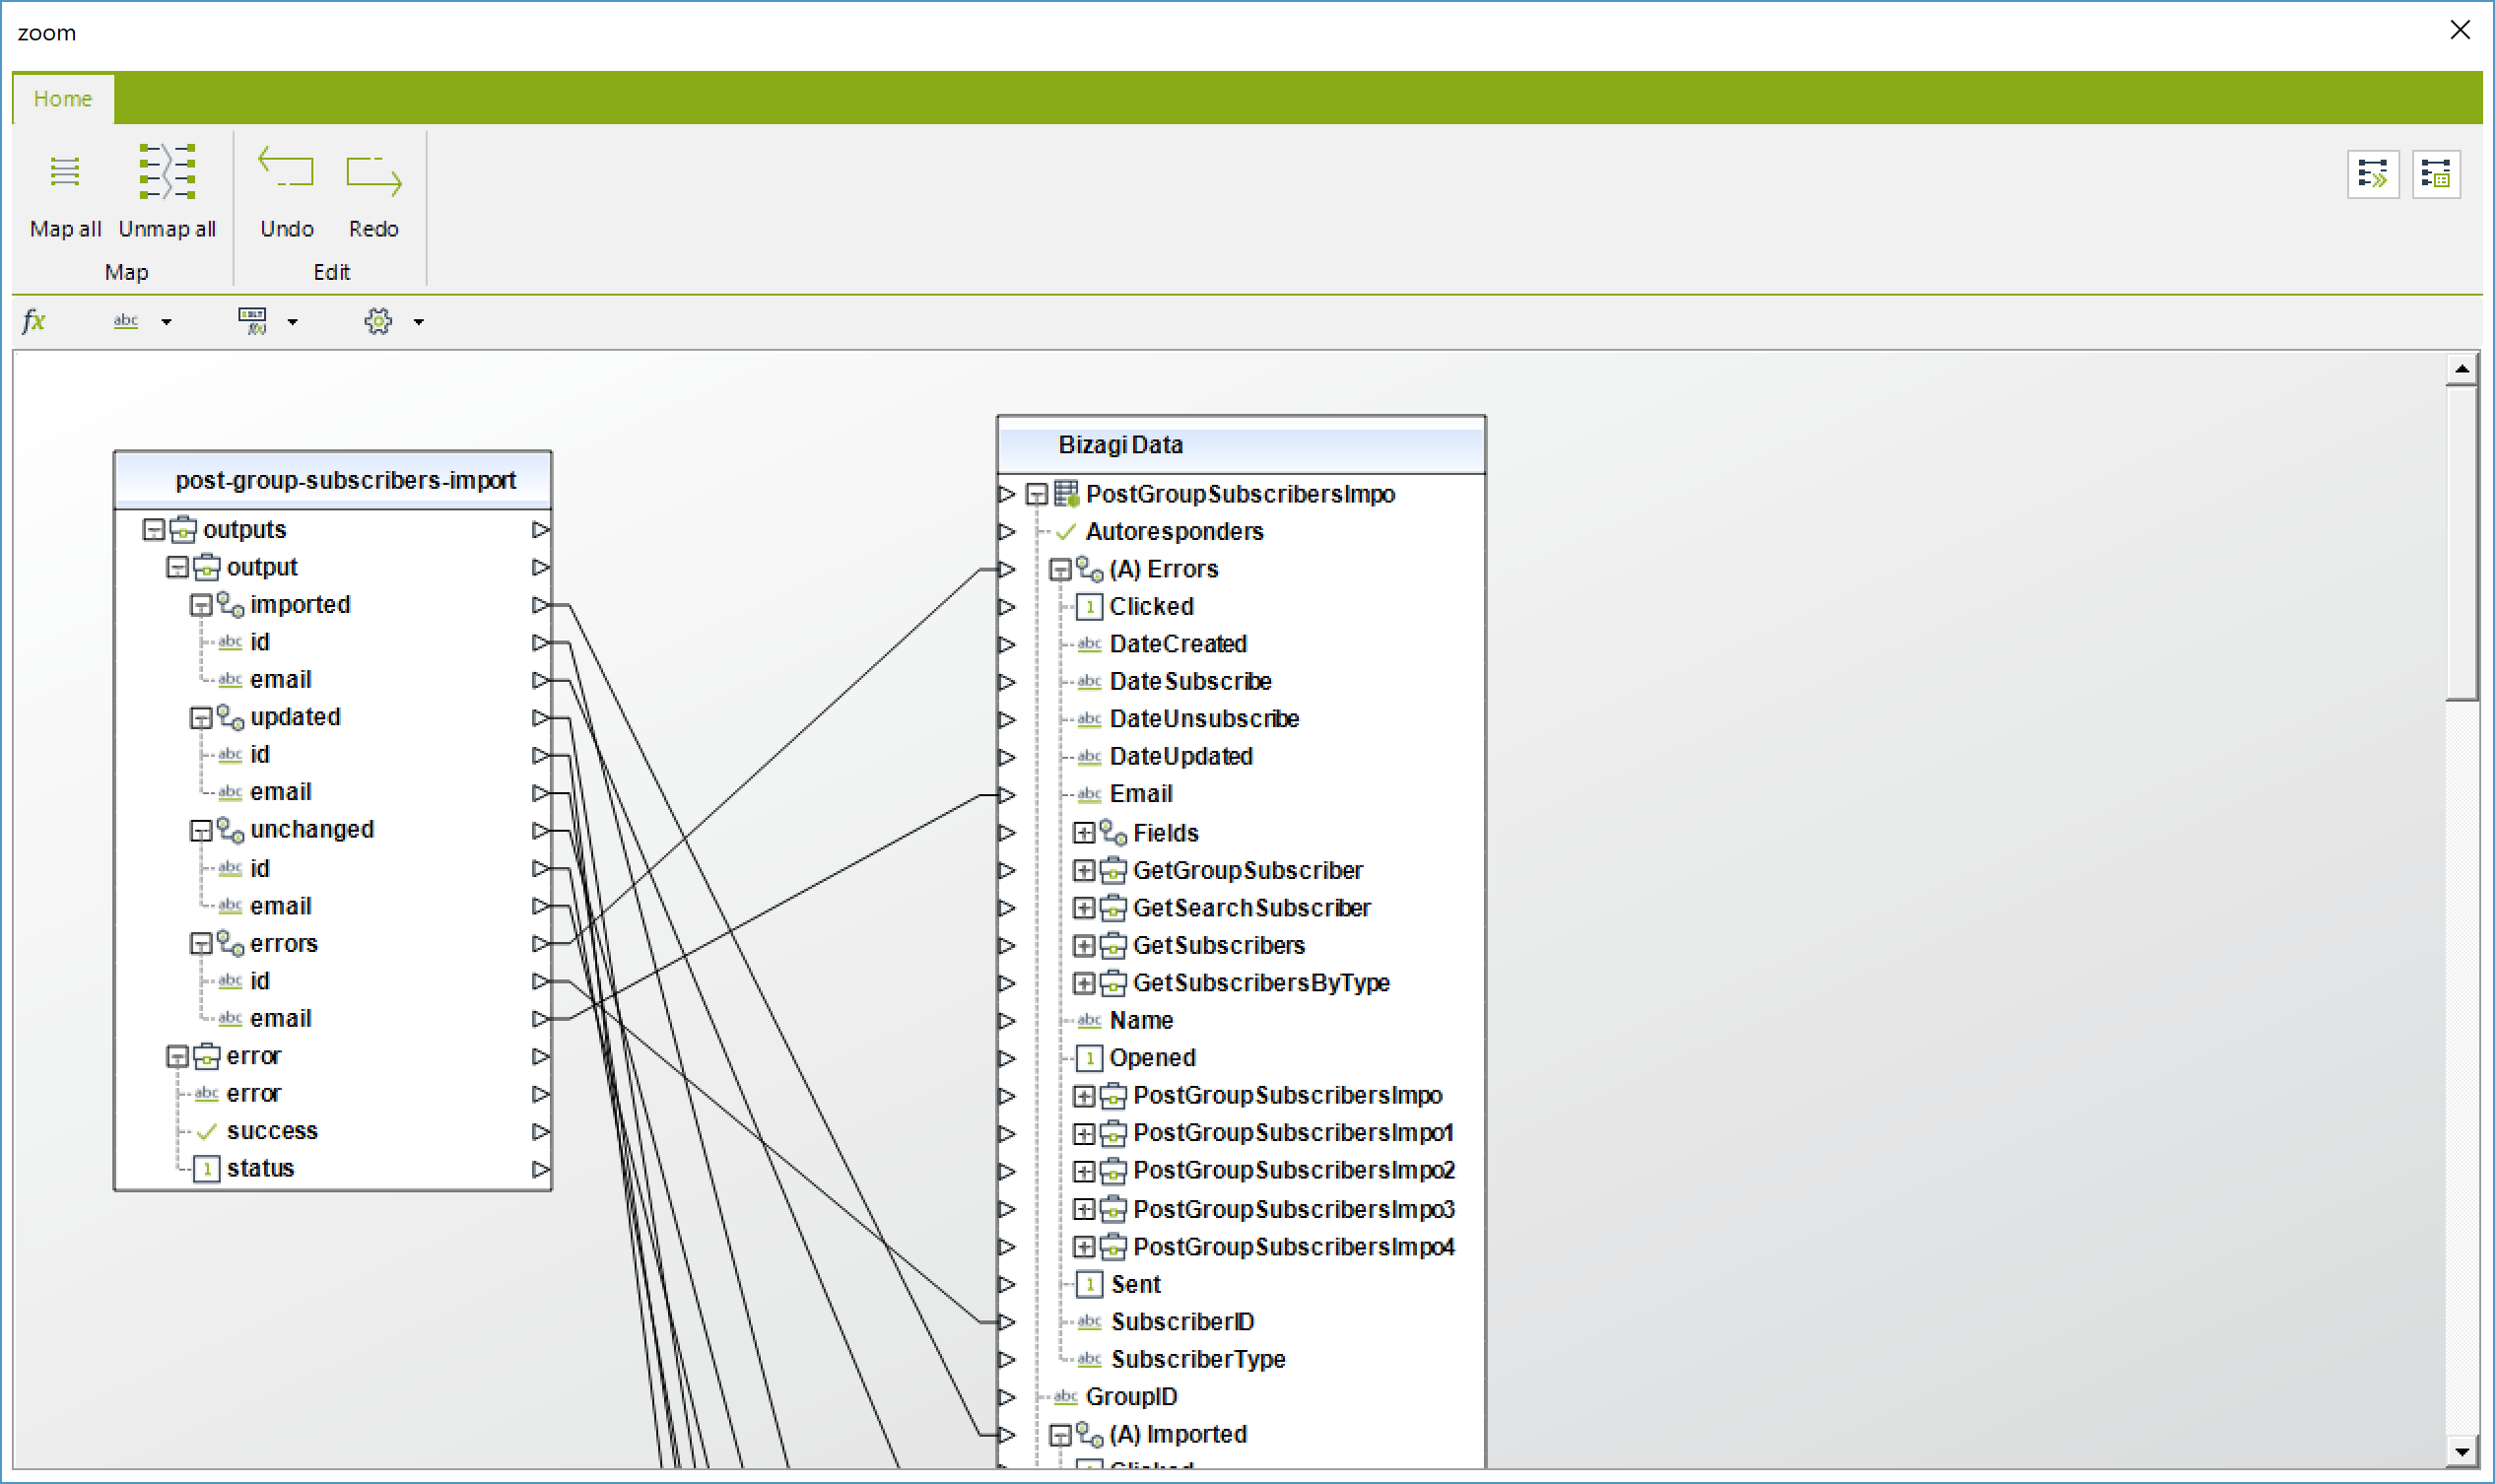Expand the GetSubscribersByType node
2495x1484 pixels.
1084,983
